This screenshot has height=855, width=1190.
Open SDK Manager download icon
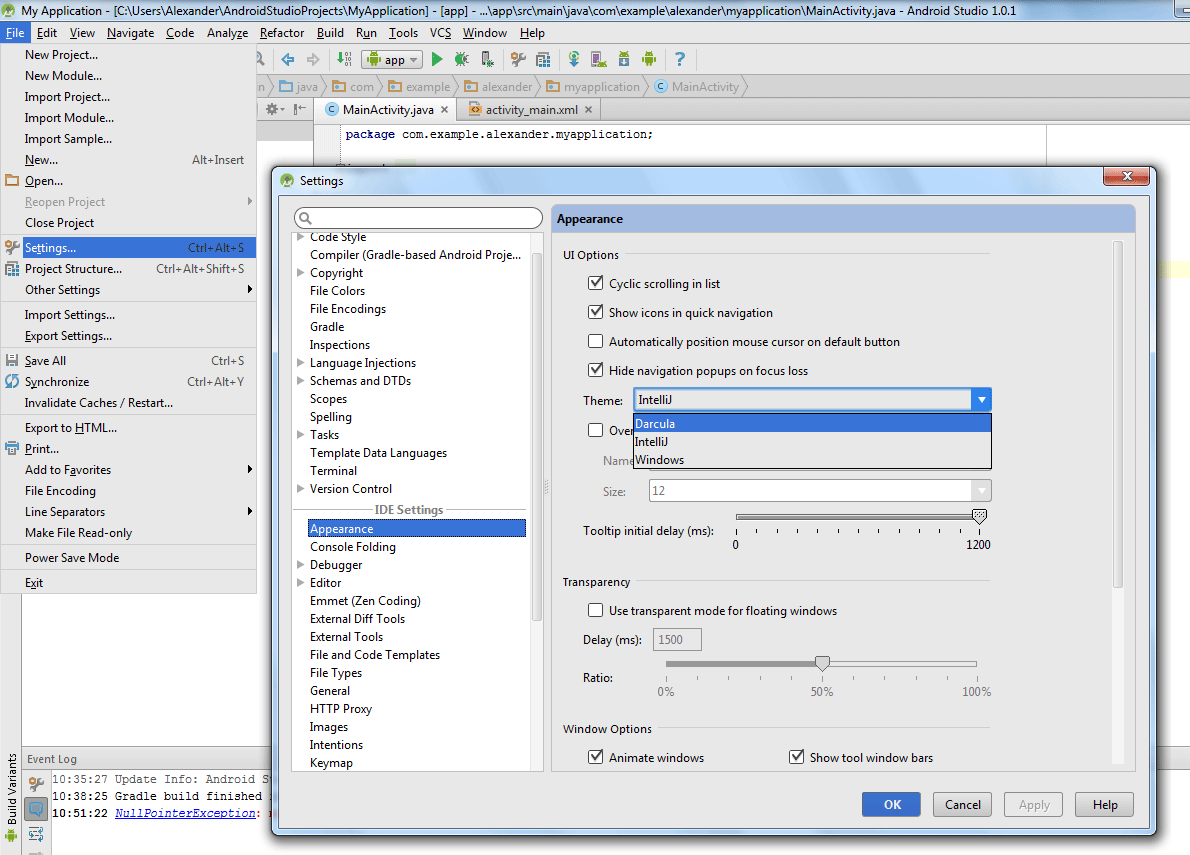tap(624, 59)
